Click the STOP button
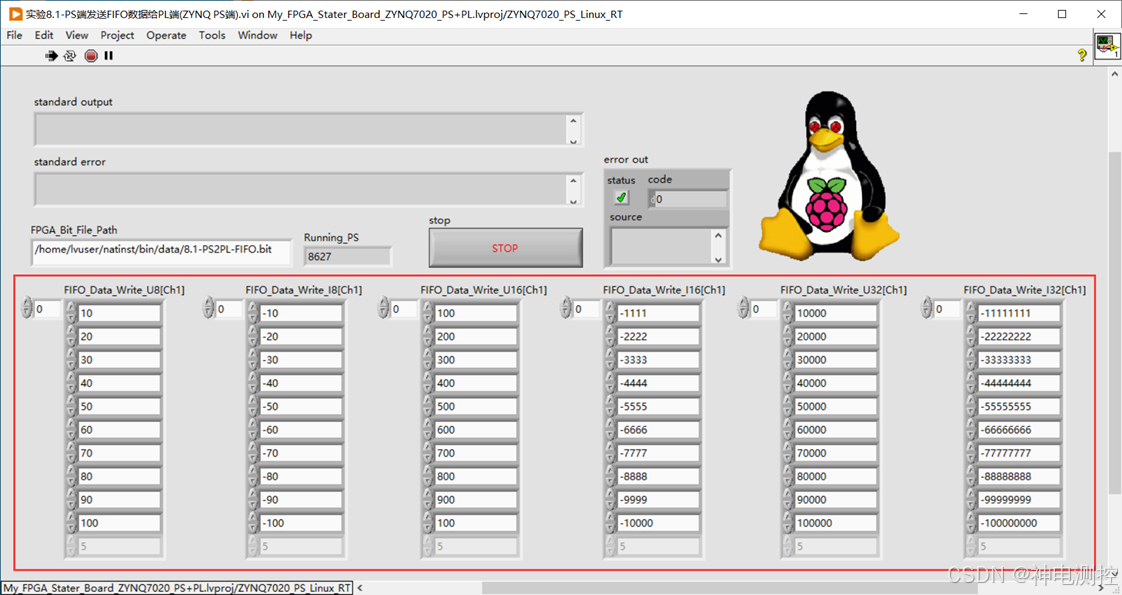This screenshot has height=595, width=1122. pos(505,248)
